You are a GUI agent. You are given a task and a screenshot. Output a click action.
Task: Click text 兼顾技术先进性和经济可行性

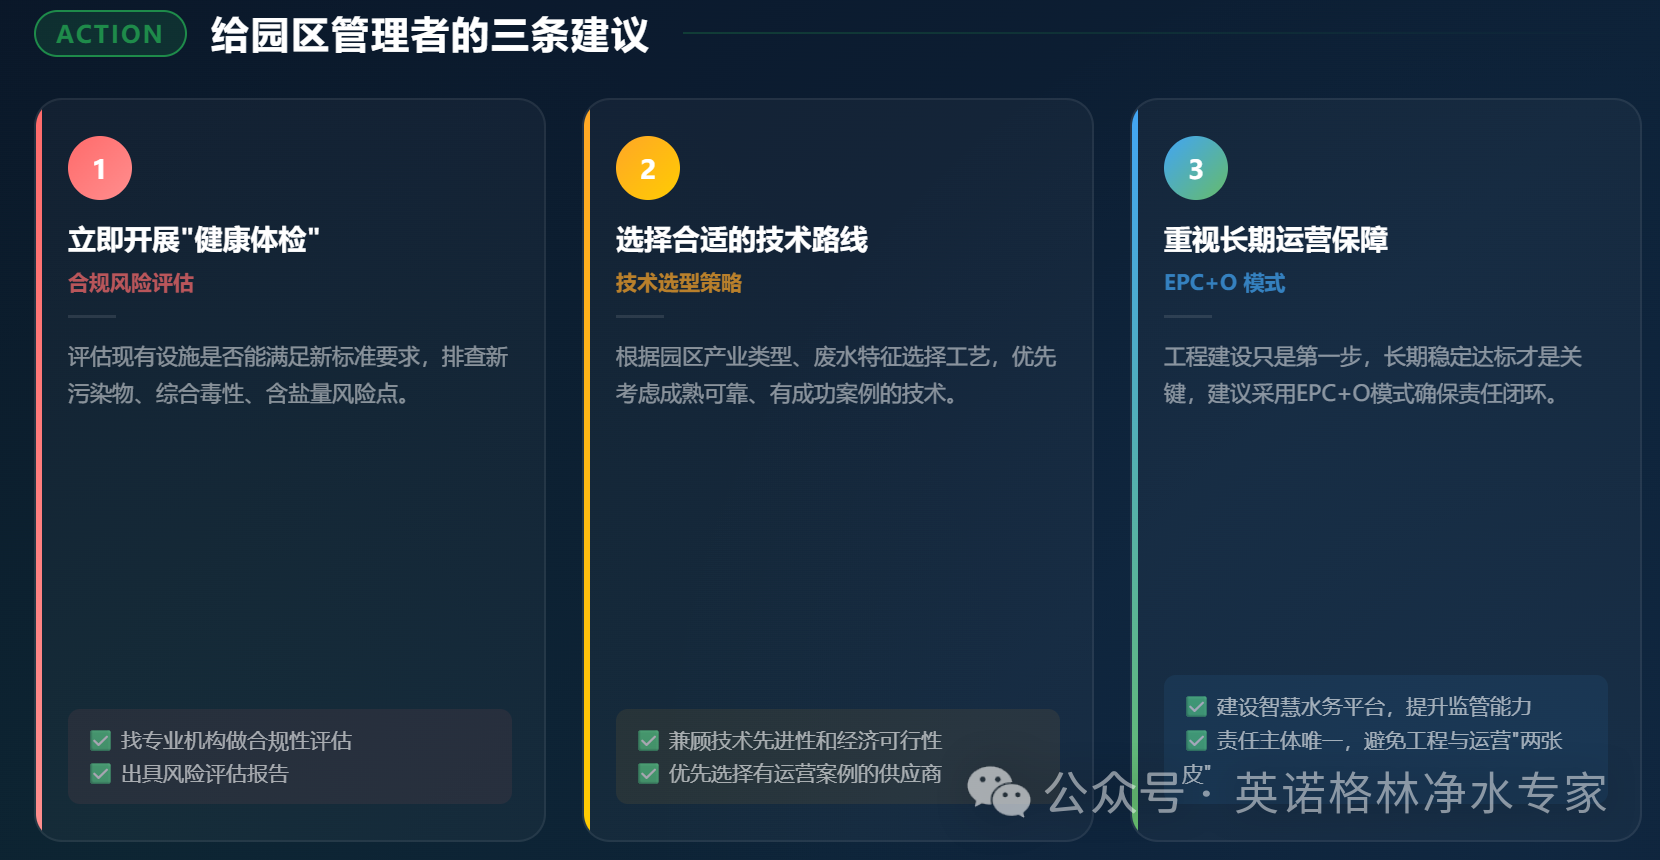point(805,740)
